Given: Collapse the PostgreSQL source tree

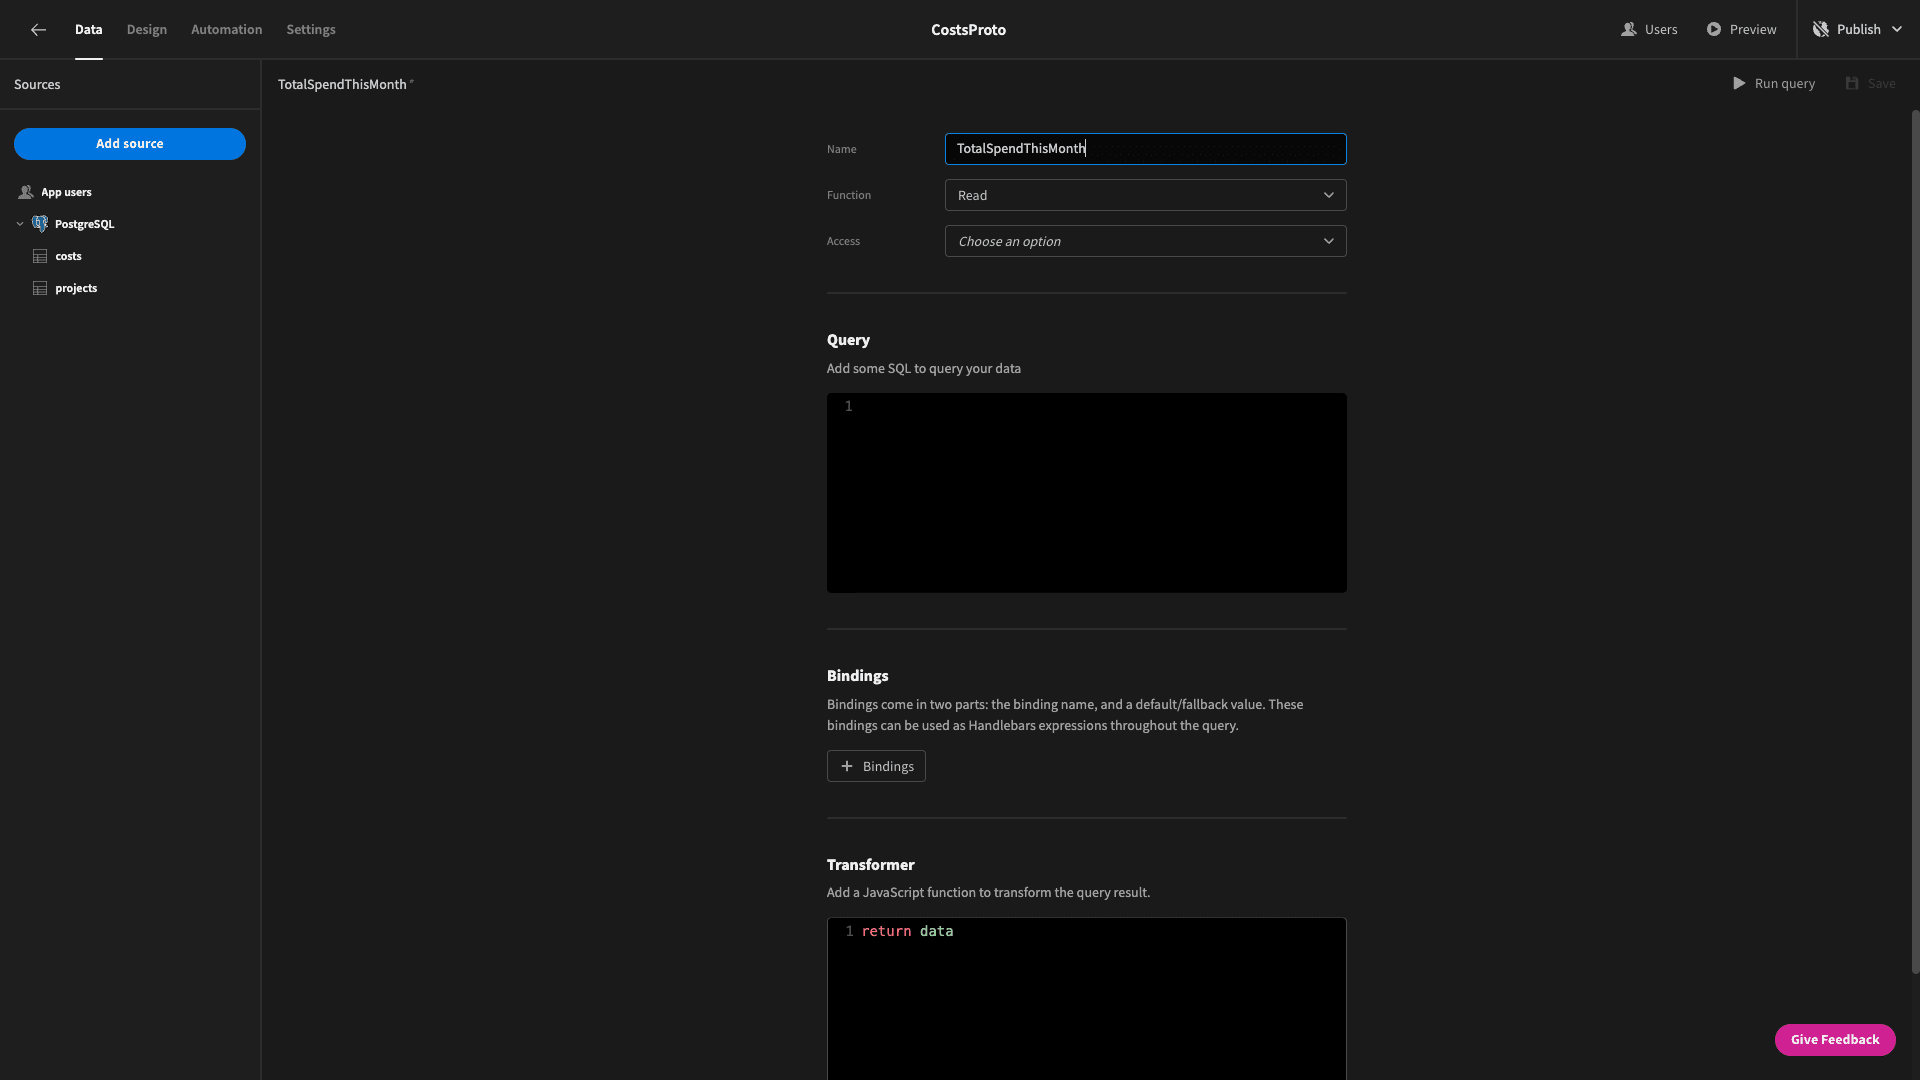Looking at the screenshot, I should tap(20, 224).
